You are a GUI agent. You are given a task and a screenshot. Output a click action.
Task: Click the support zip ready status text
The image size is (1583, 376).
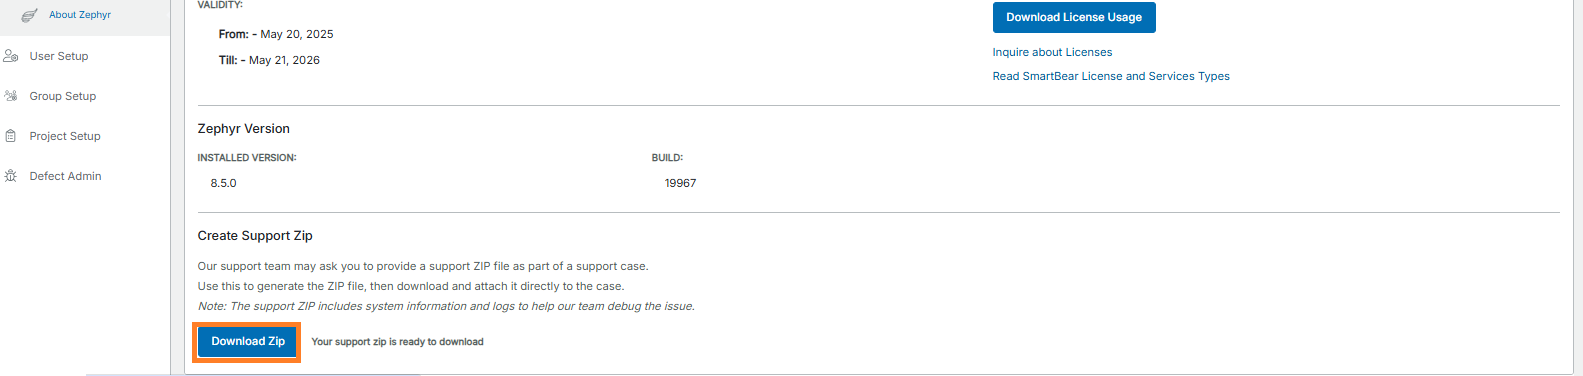click(x=397, y=342)
